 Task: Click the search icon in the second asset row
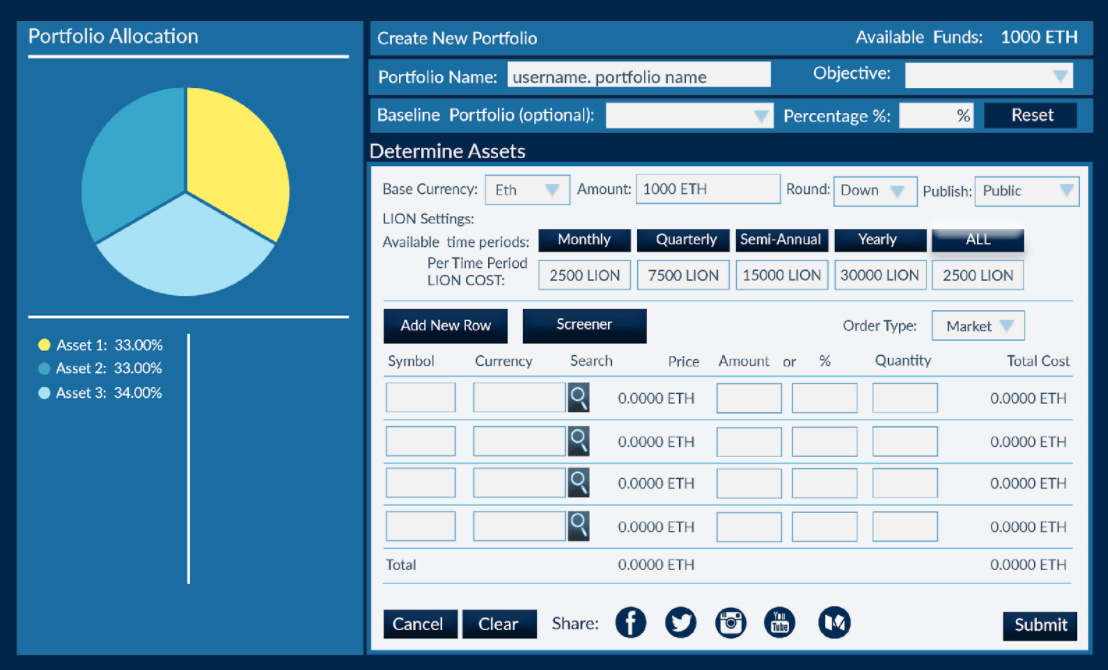pyautogui.click(x=578, y=441)
